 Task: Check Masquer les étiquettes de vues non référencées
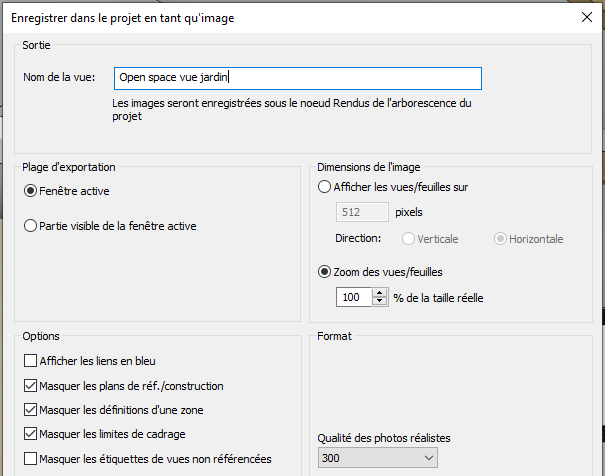(30, 459)
